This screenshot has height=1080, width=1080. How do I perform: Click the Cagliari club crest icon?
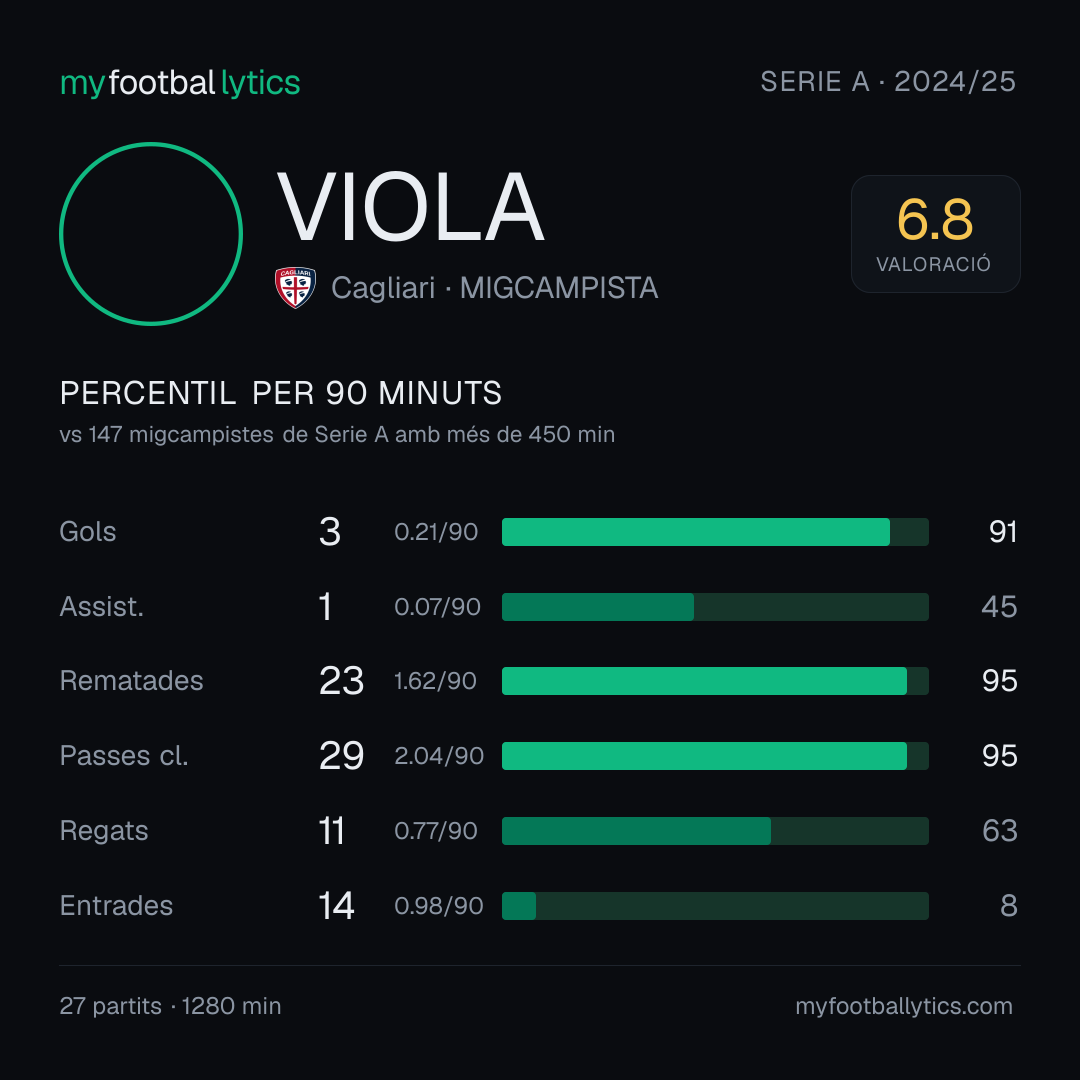point(295,287)
